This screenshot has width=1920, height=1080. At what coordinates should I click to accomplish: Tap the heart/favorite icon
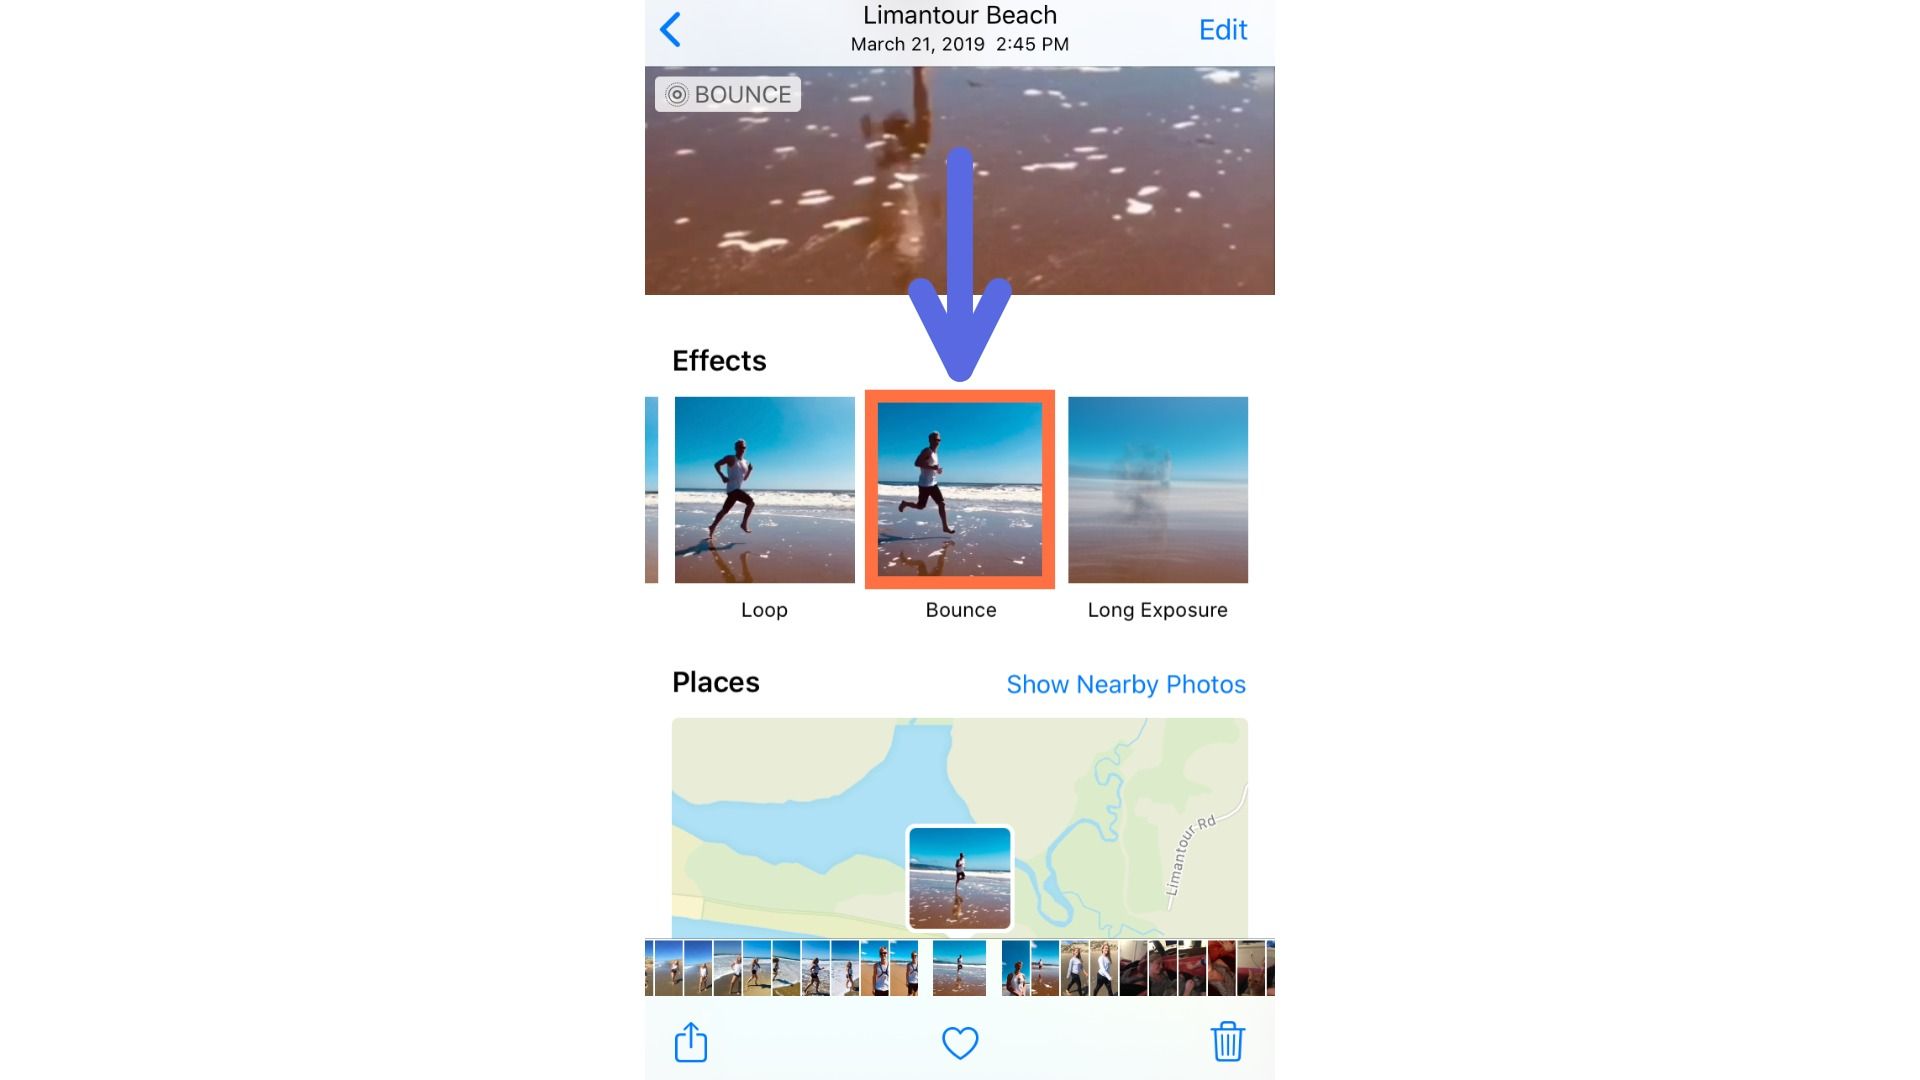click(960, 1042)
